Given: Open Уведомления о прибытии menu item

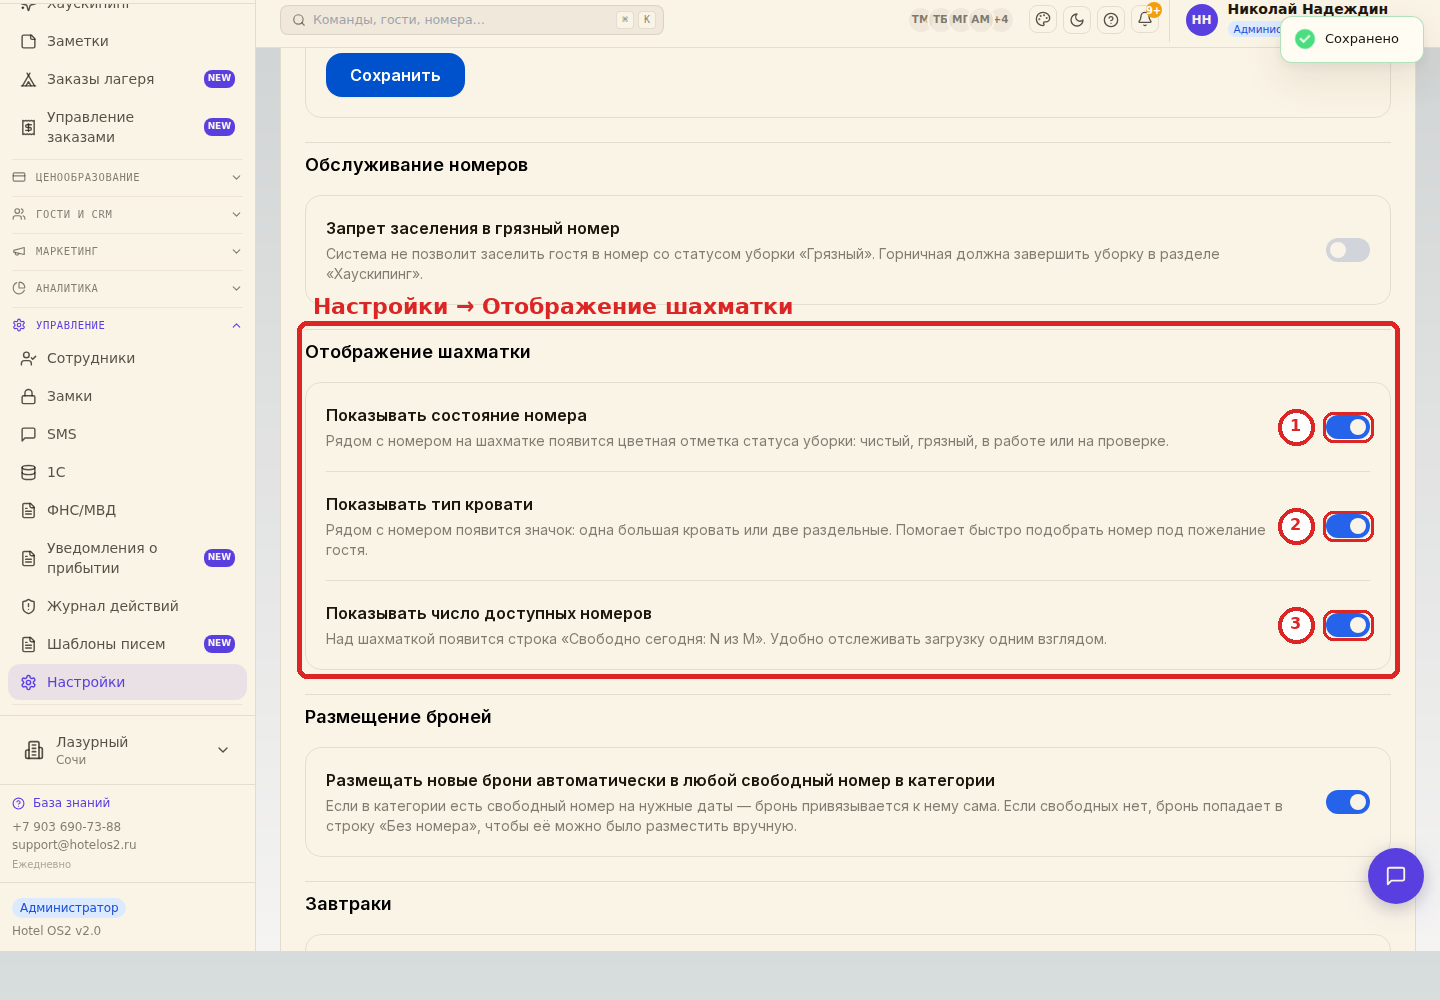Looking at the screenshot, I should [127, 558].
